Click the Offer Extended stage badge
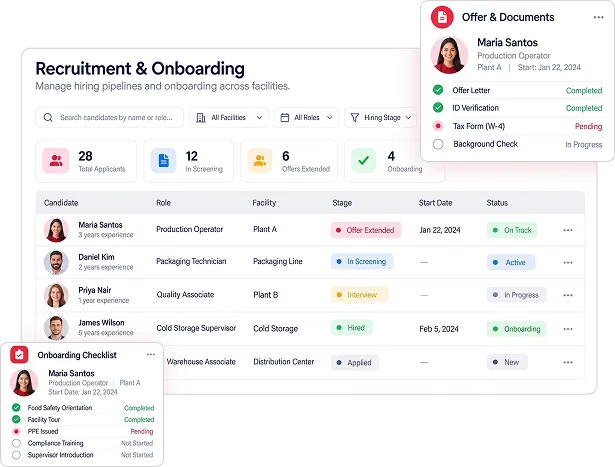 pos(366,230)
